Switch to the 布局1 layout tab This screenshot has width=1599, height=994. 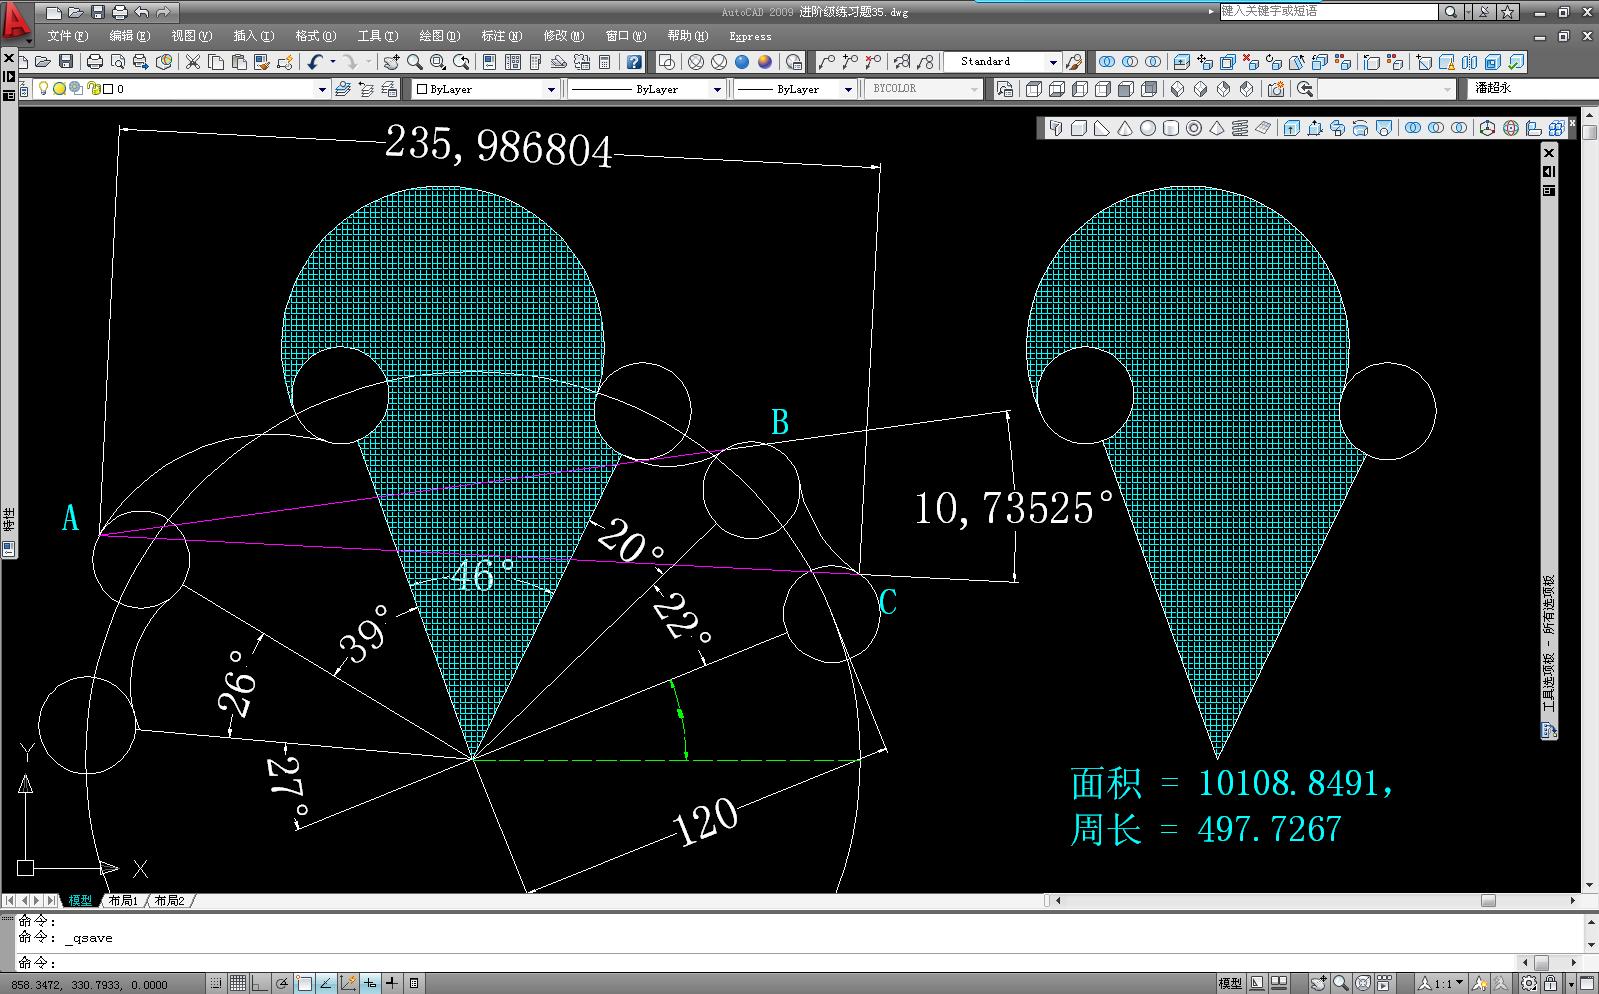(123, 901)
